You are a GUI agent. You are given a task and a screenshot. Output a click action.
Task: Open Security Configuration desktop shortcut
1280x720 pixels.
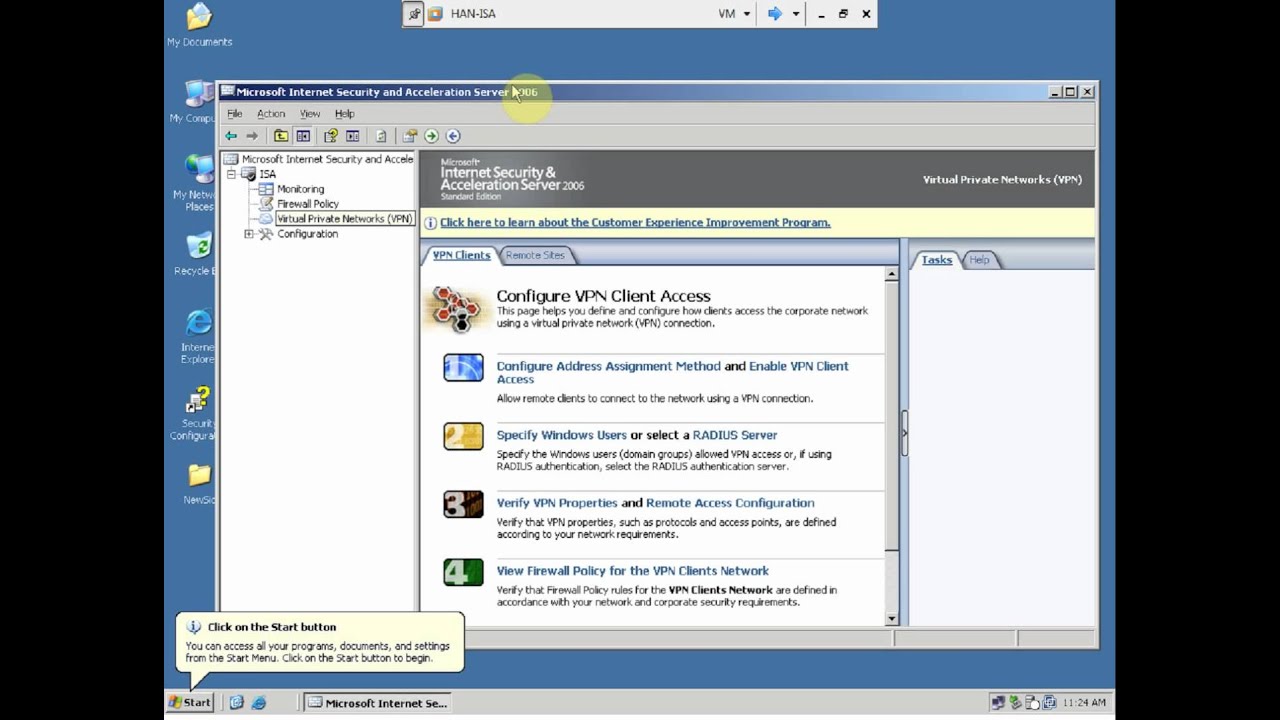pyautogui.click(x=196, y=412)
